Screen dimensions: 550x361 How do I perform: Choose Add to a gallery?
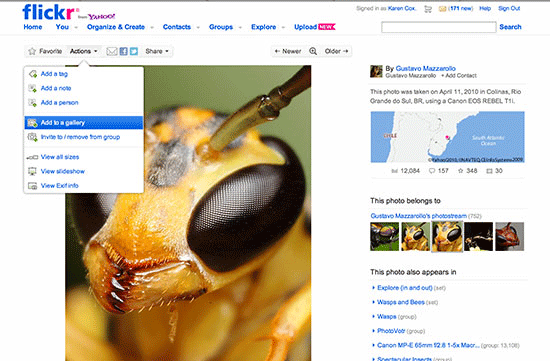click(84, 123)
